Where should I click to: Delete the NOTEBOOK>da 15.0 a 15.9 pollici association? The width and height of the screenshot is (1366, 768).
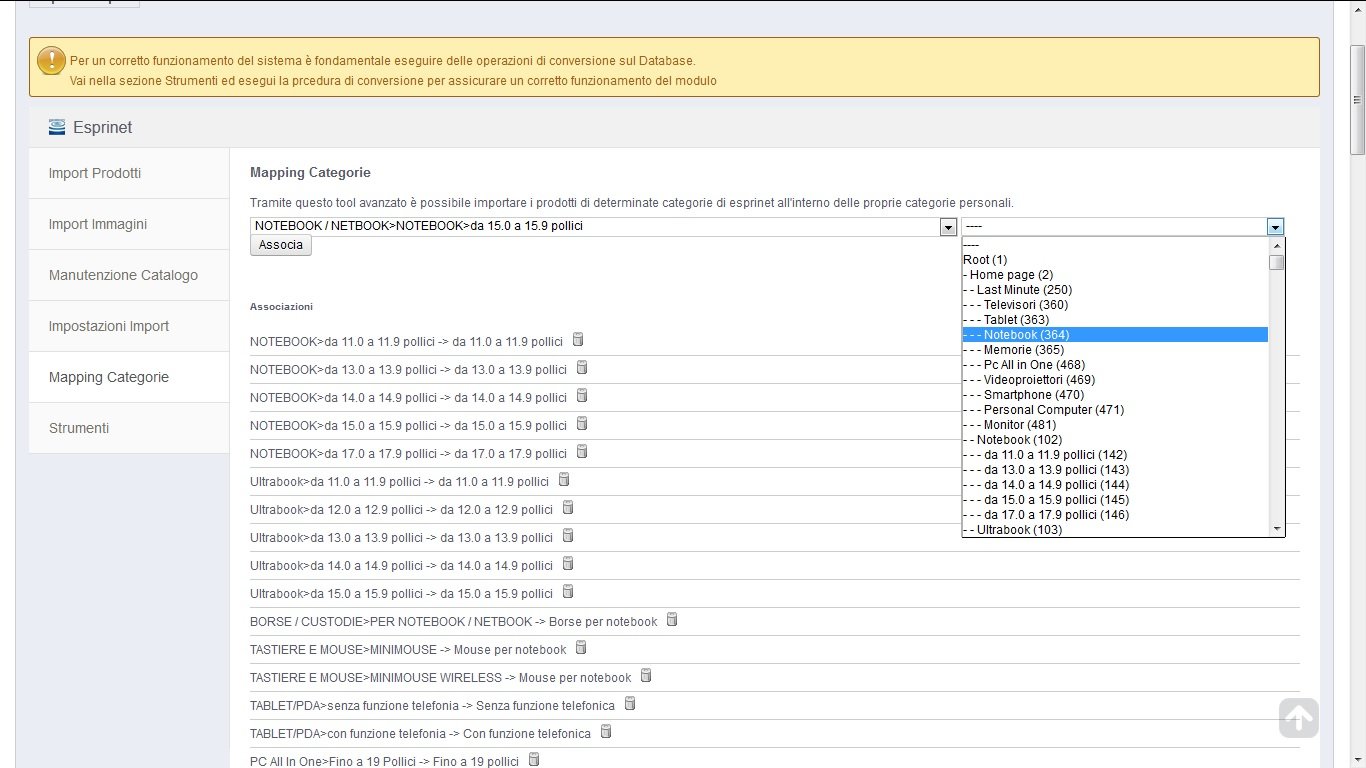[582, 424]
